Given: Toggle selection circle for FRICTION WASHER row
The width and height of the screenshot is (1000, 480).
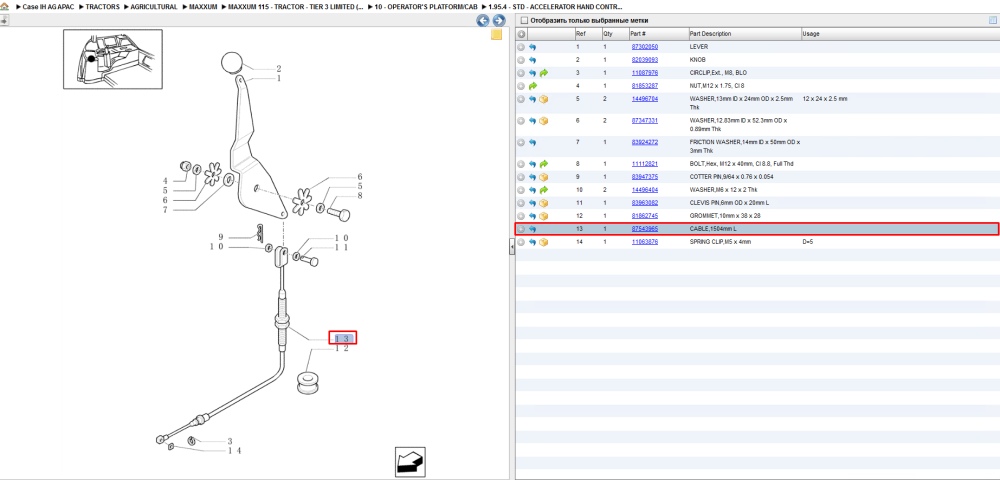Looking at the screenshot, I should click(521, 142).
